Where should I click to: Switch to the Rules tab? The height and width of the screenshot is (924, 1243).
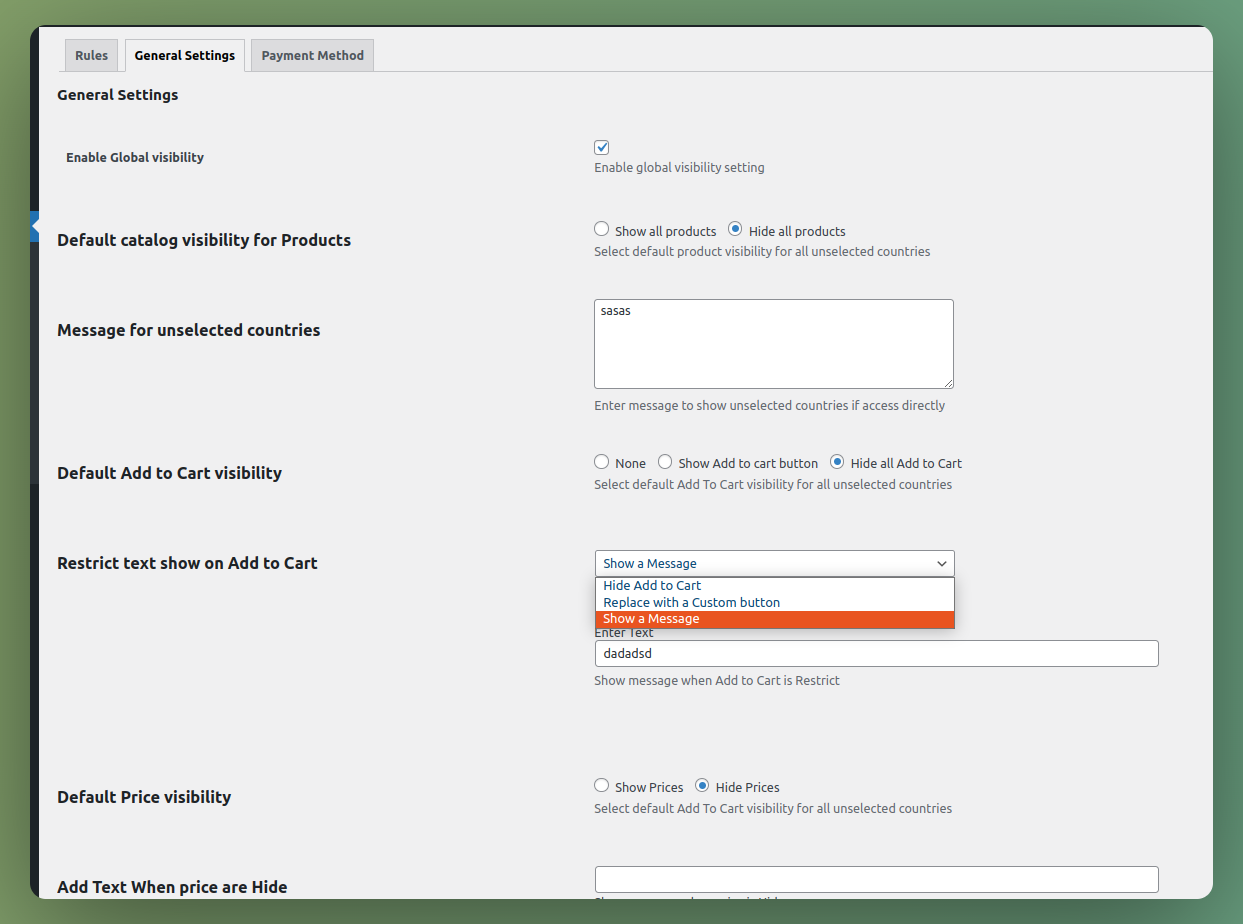[x=91, y=56]
